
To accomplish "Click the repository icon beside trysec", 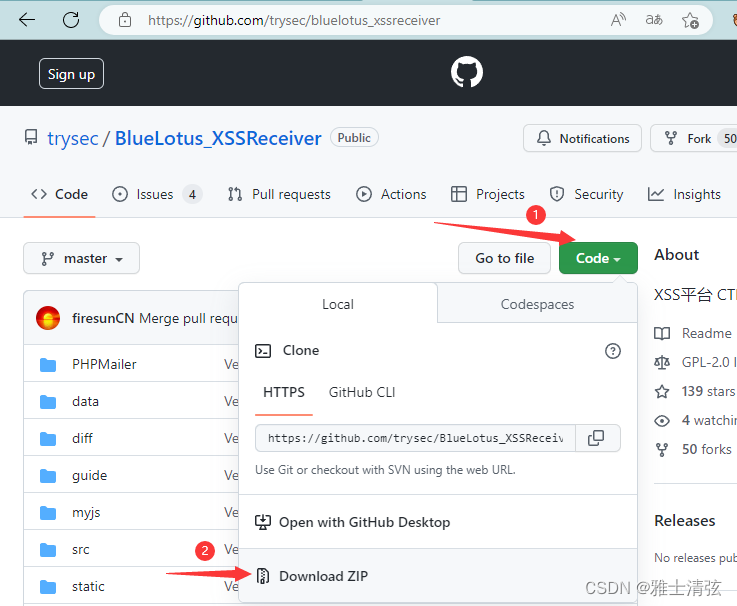I will click(x=31, y=137).
